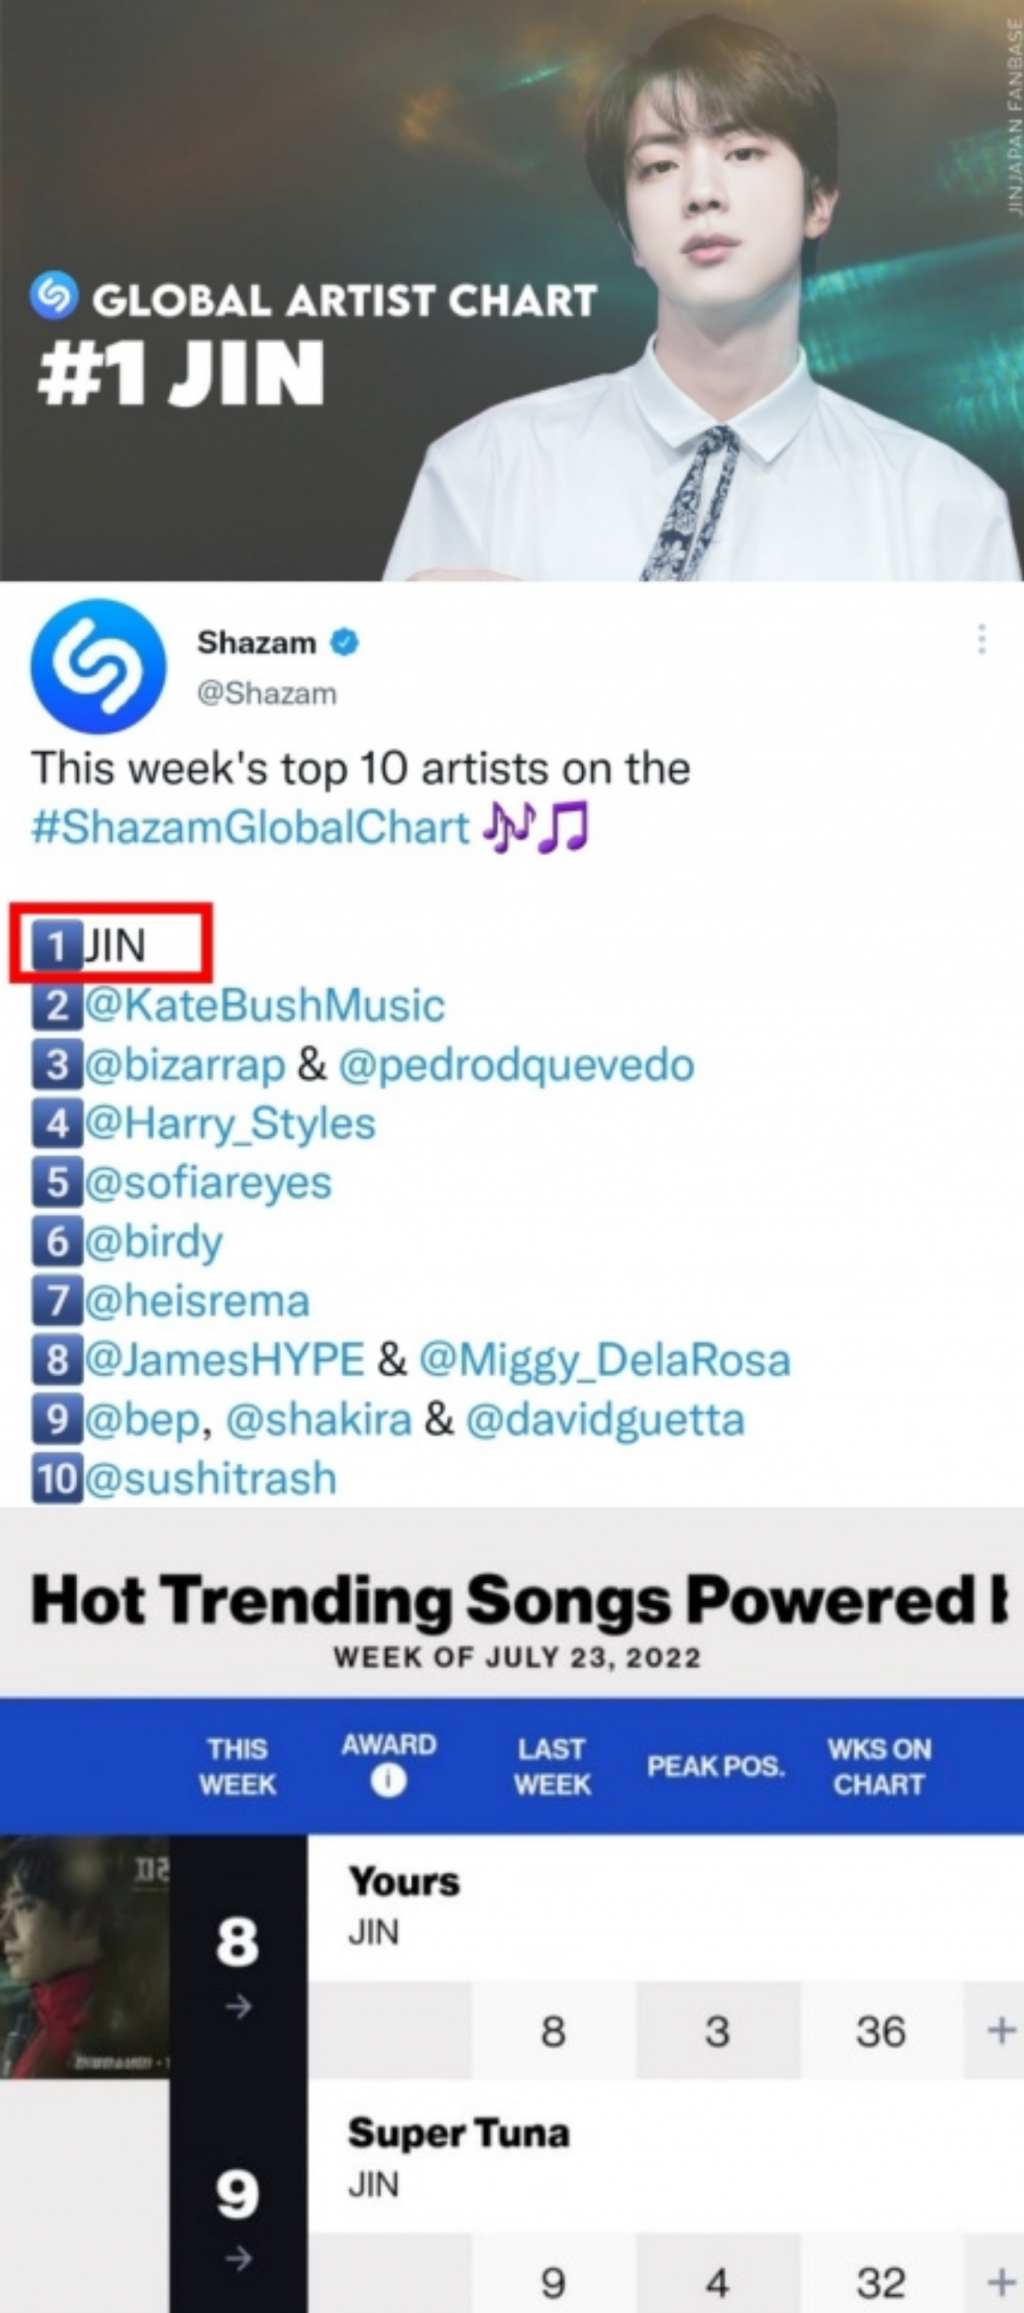This screenshot has width=1024, height=2313.
Task: Click the Award info icon
Action: (389, 1781)
